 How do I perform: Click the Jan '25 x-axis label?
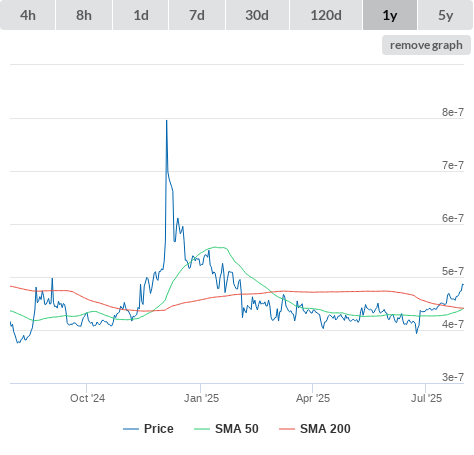(x=201, y=398)
